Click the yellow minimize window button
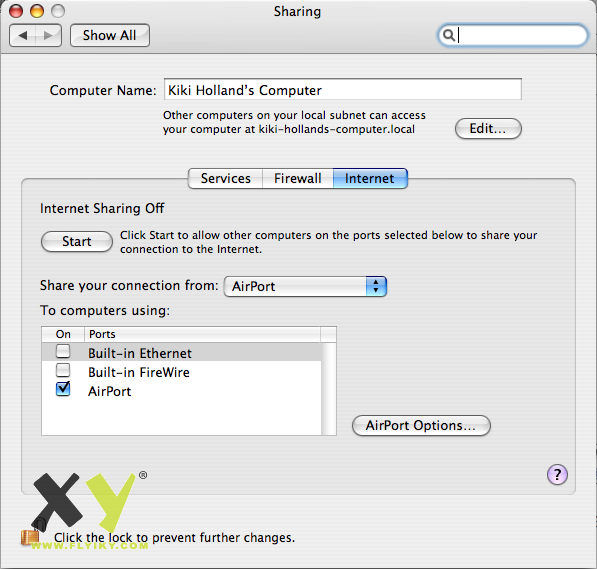The image size is (597, 569). point(37,11)
